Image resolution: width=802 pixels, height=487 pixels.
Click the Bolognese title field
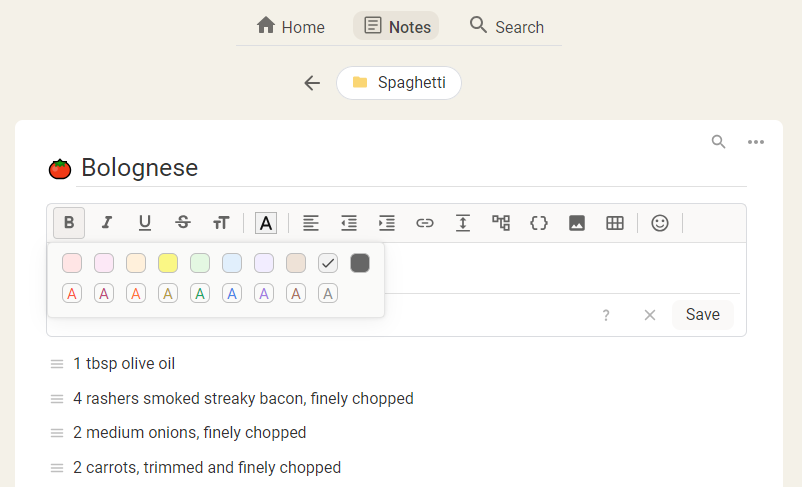(410, 168)
